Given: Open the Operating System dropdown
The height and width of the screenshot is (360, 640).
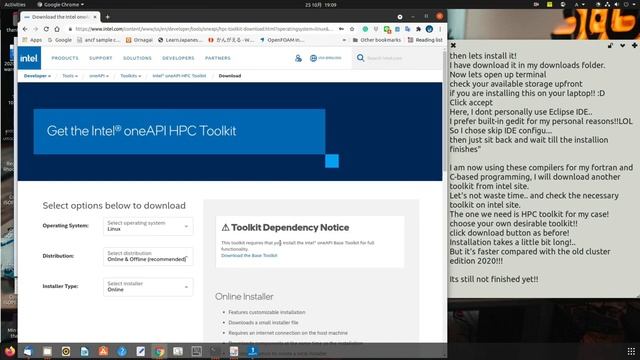Looking at the screenshot, I should (x=148, y=226).
